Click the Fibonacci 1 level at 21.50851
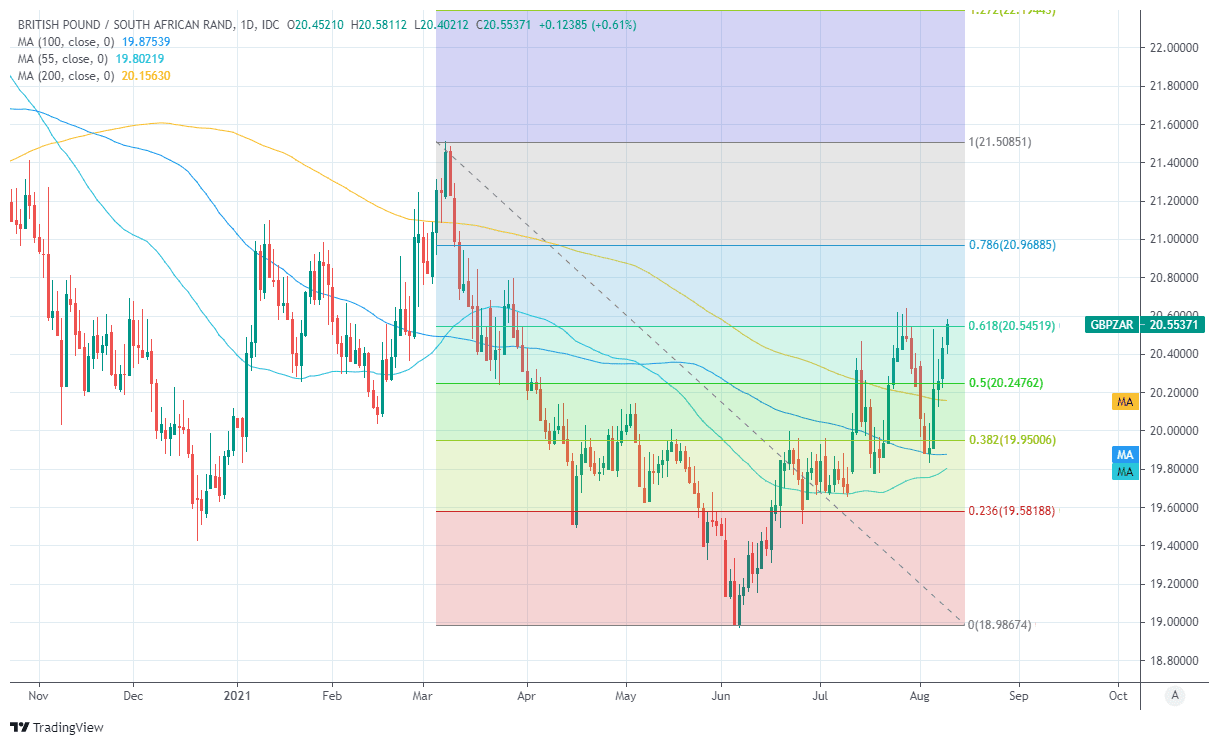Image resolution: width=1209 pixels, height=747 pixels. pos(1000,142)
